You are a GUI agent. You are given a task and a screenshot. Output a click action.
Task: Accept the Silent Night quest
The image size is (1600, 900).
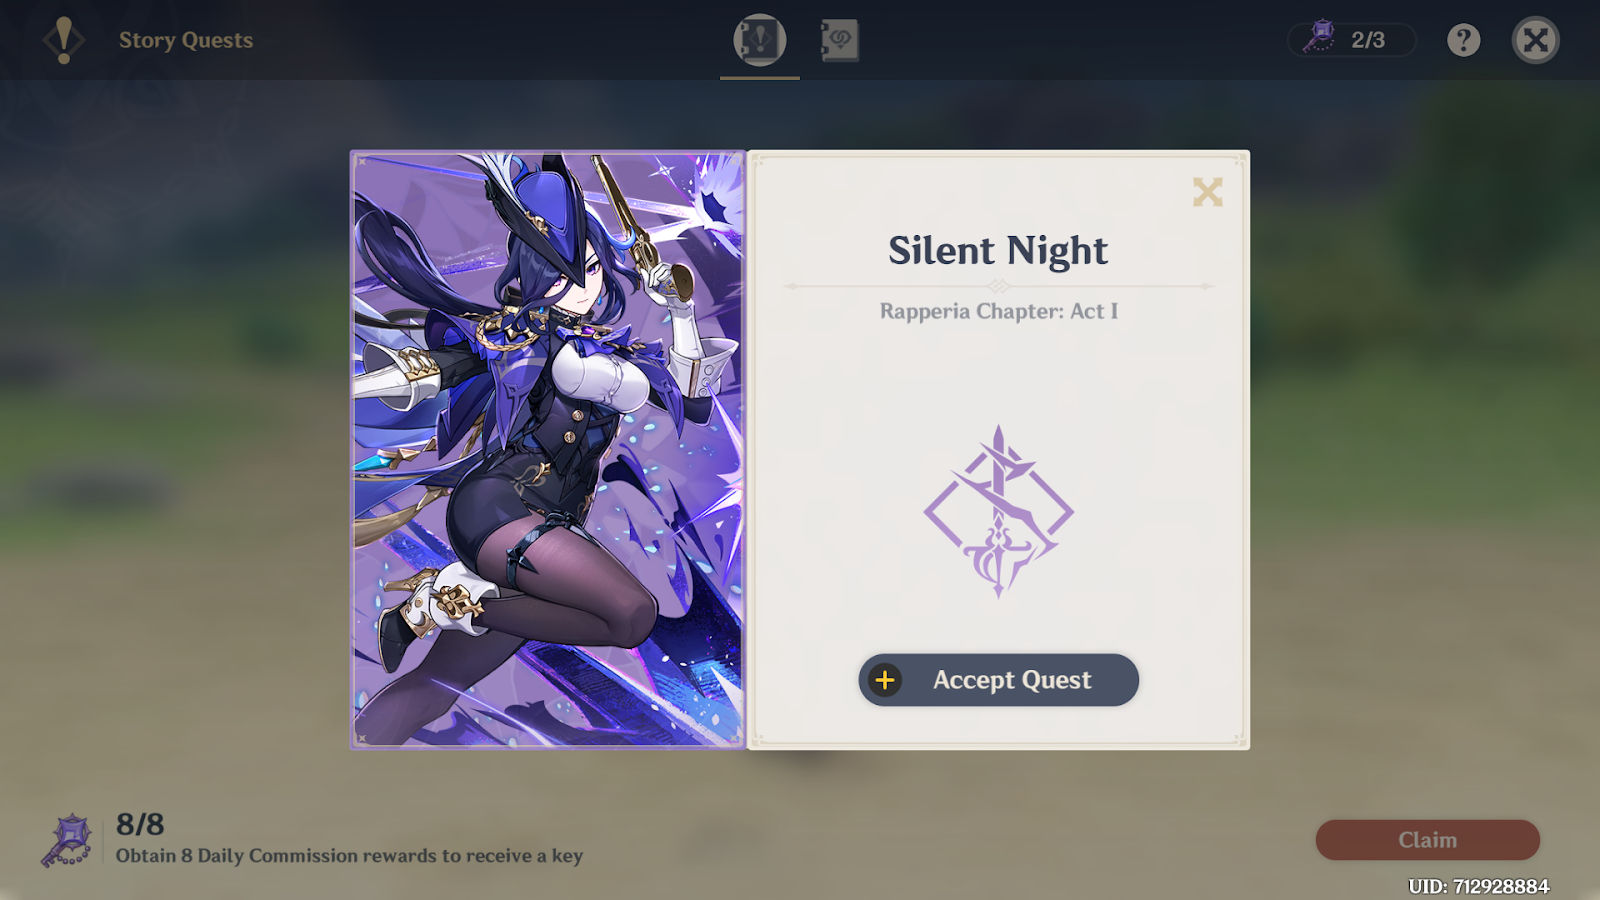click(998, 680)
